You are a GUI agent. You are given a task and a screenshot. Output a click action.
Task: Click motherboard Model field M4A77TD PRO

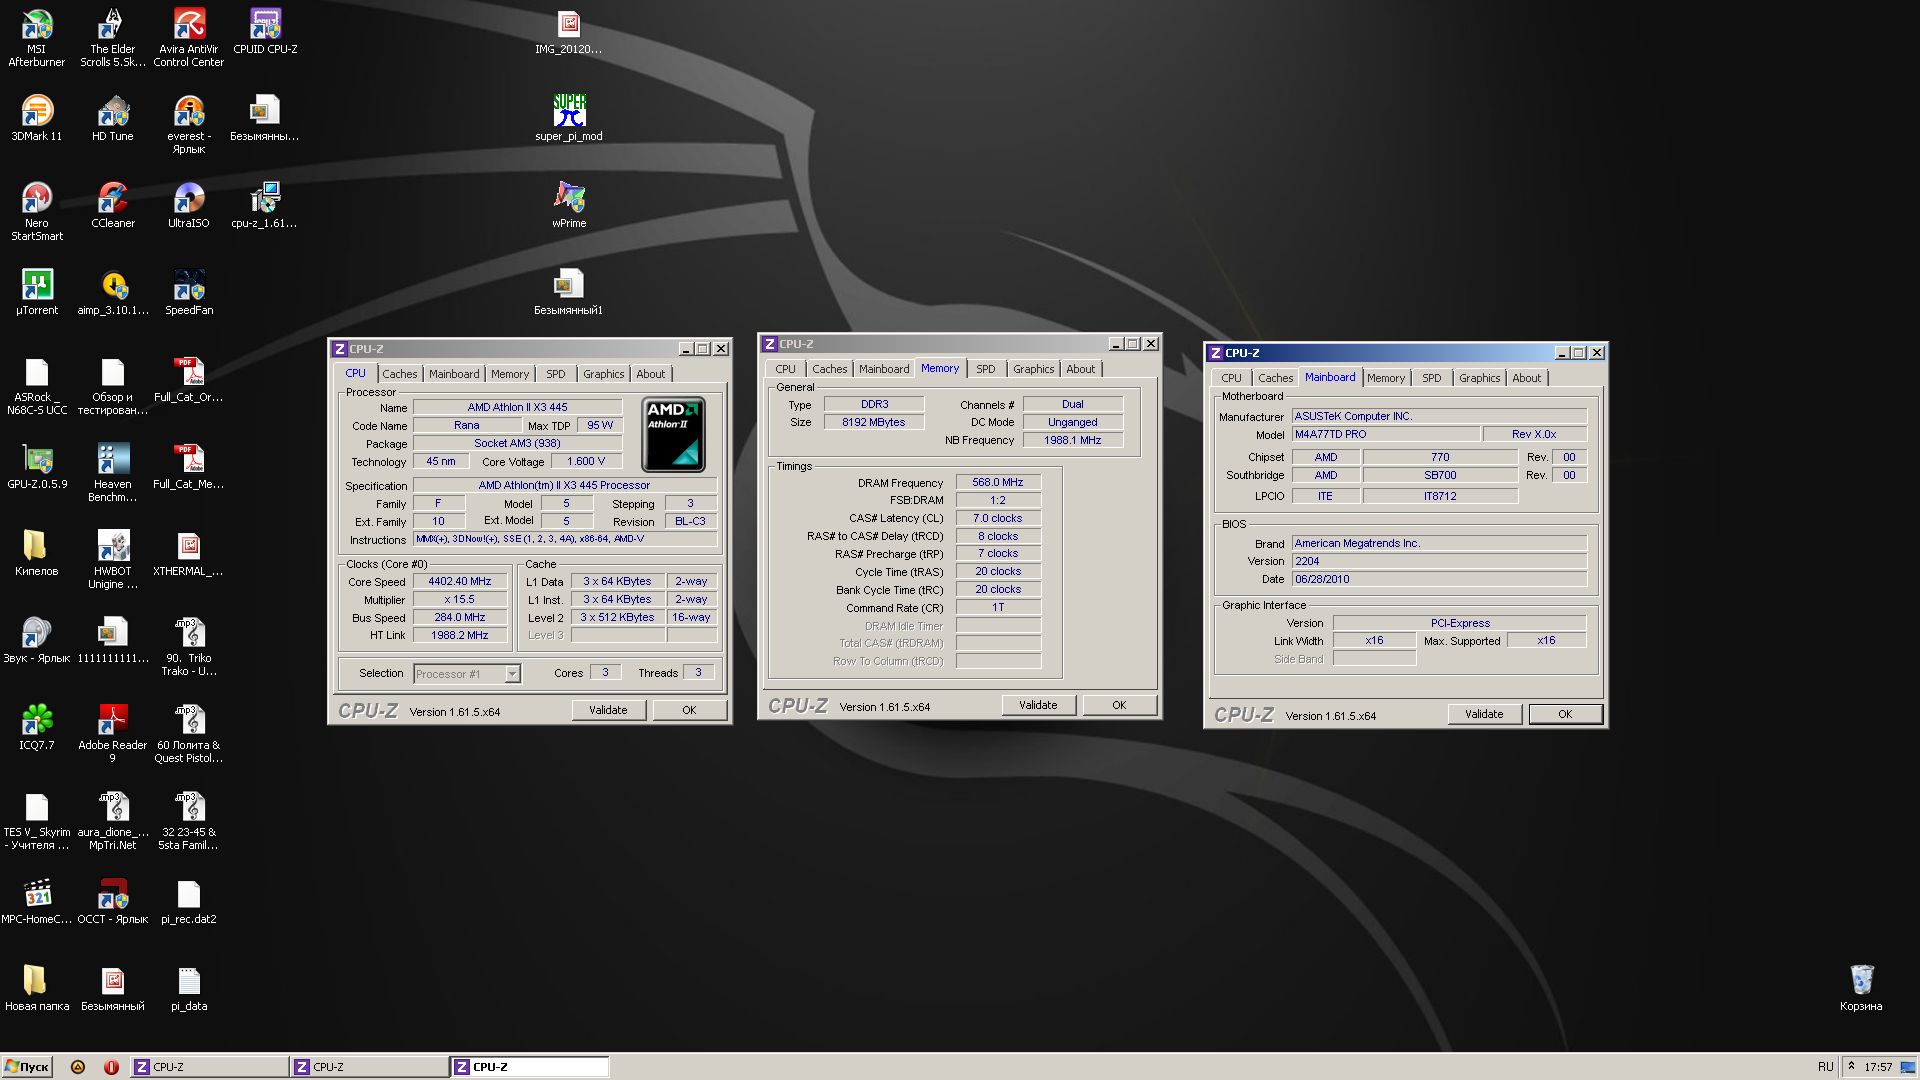pyautogui.click(x=1385, y=434)
